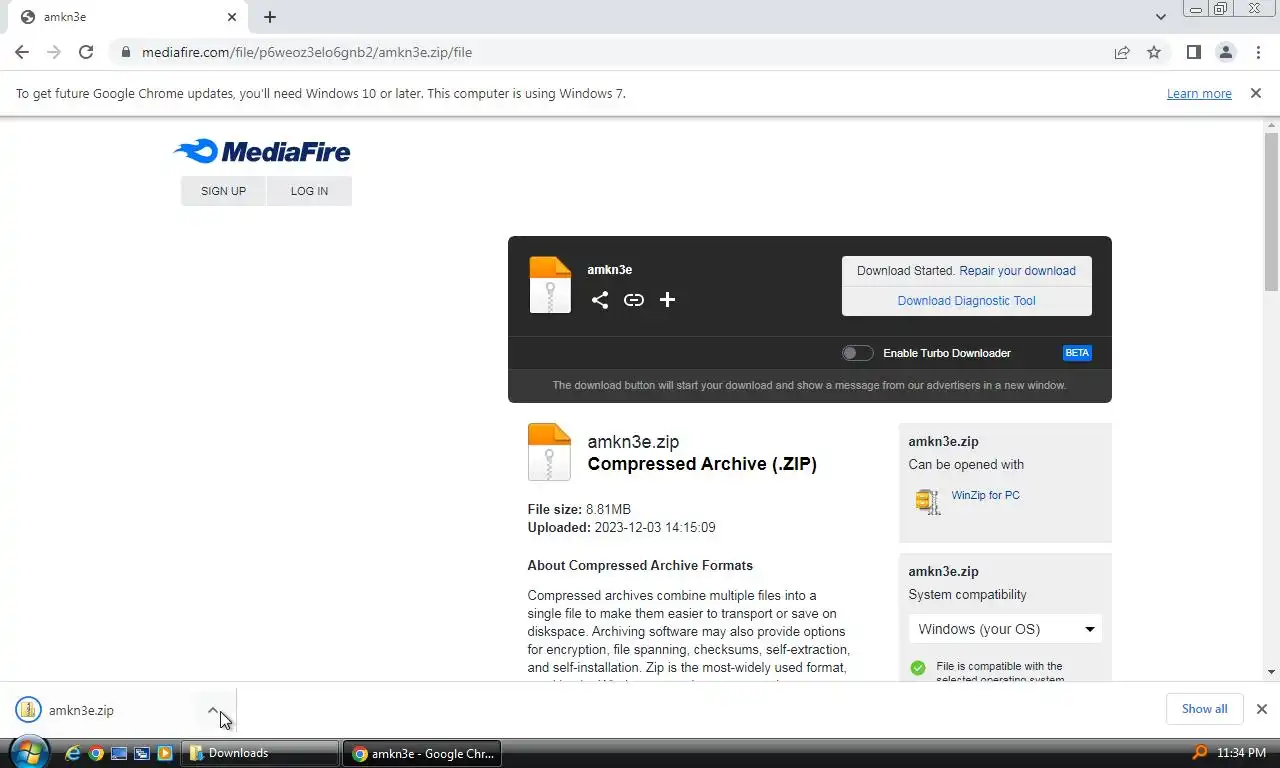
Task: Click the File size 8.81MB text
Action: point(579,509)
